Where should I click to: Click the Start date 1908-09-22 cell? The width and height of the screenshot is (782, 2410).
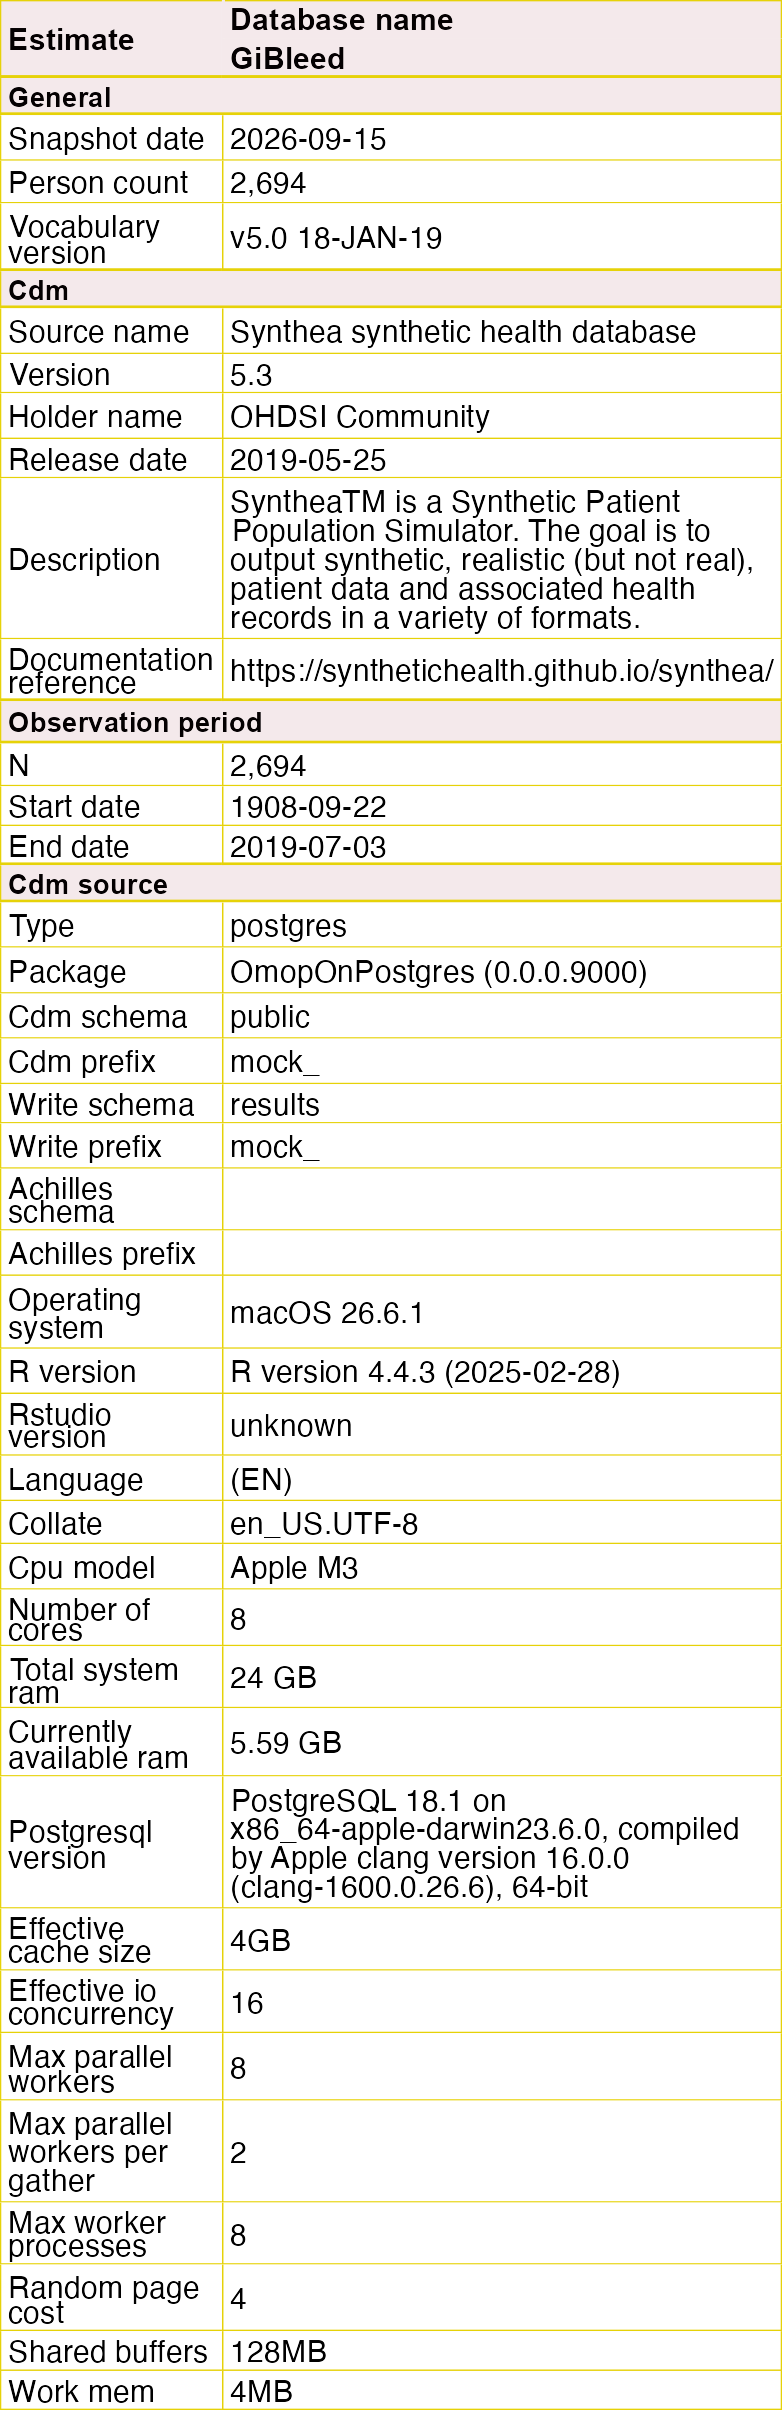(x=502, y=806)
